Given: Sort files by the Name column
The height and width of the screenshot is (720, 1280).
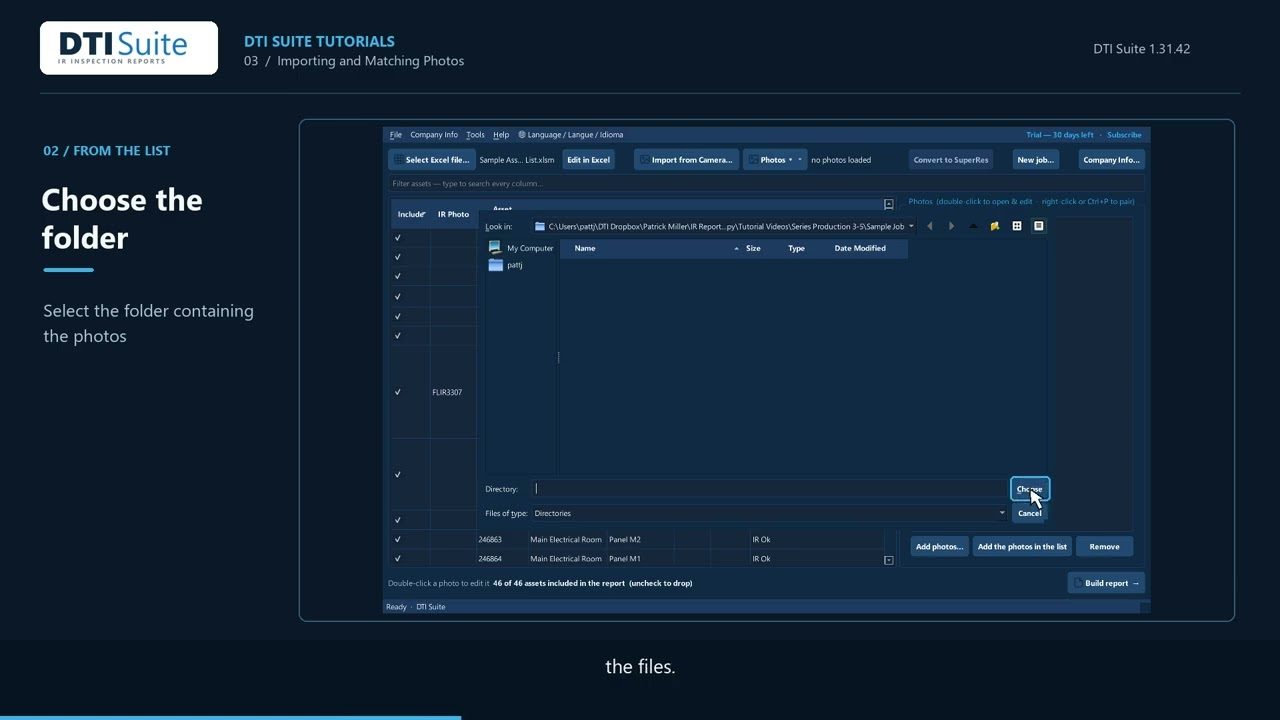Looking at the screenshot, I should tap(585, 248).
